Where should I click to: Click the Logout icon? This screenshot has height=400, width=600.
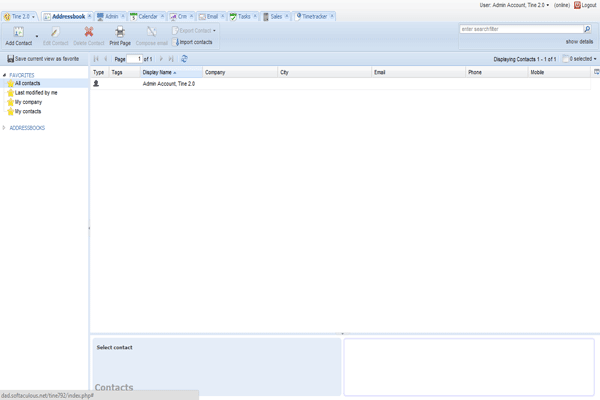(x=577, y=5)
